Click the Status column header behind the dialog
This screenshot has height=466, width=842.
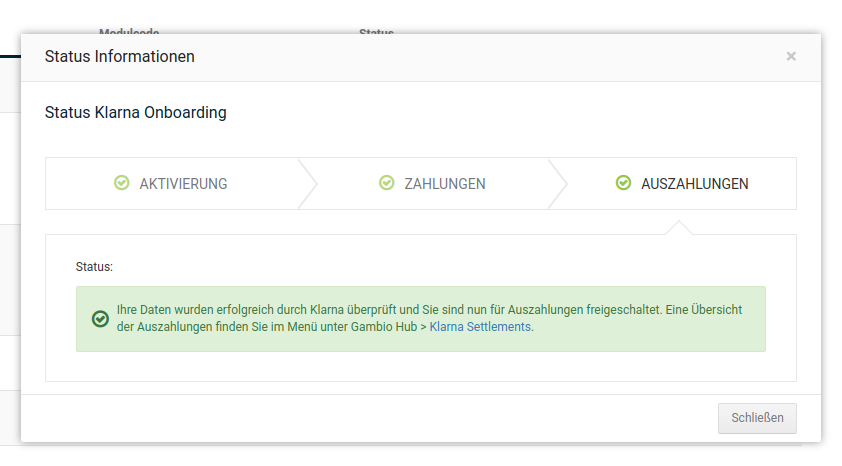(376, 32)
